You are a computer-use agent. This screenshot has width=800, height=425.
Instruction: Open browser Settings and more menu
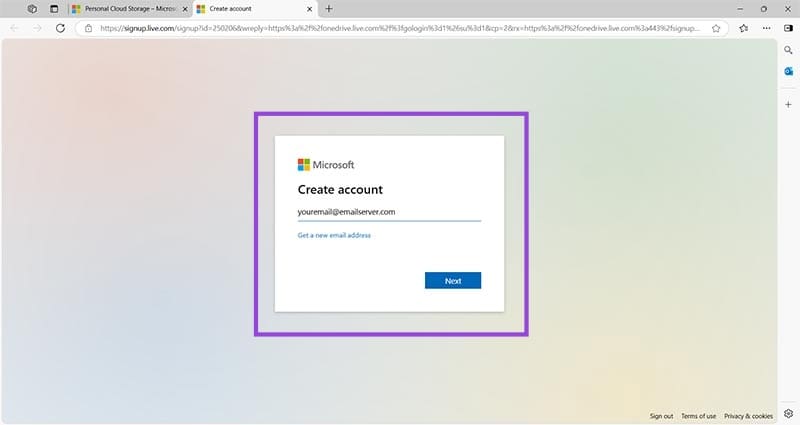[766, 29]
